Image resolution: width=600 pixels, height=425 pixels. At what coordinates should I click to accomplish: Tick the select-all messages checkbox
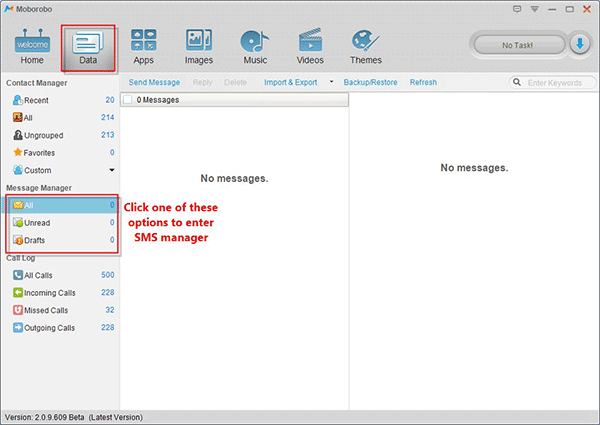point(129,100)
